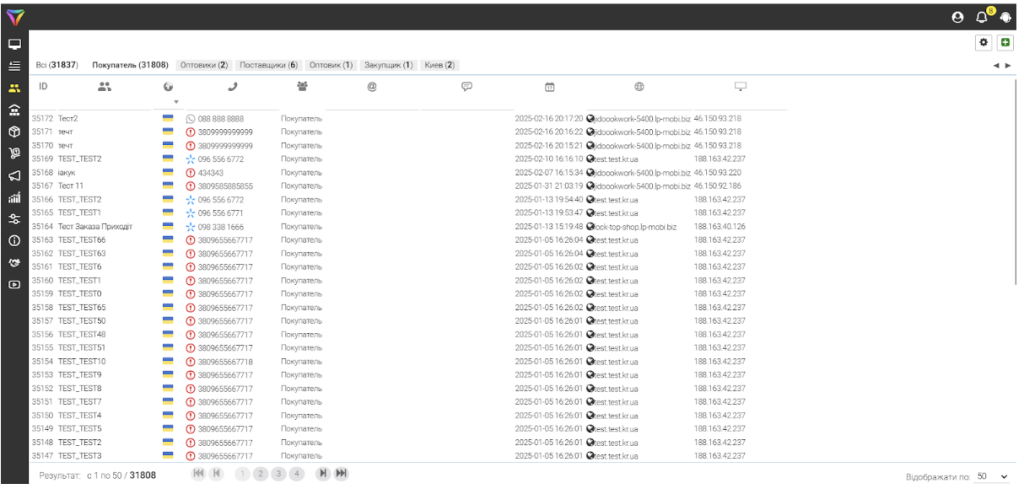This screenshot has height=489, width=1024.
Task: Click the calendar date column header icon
Action: (549, 87)
